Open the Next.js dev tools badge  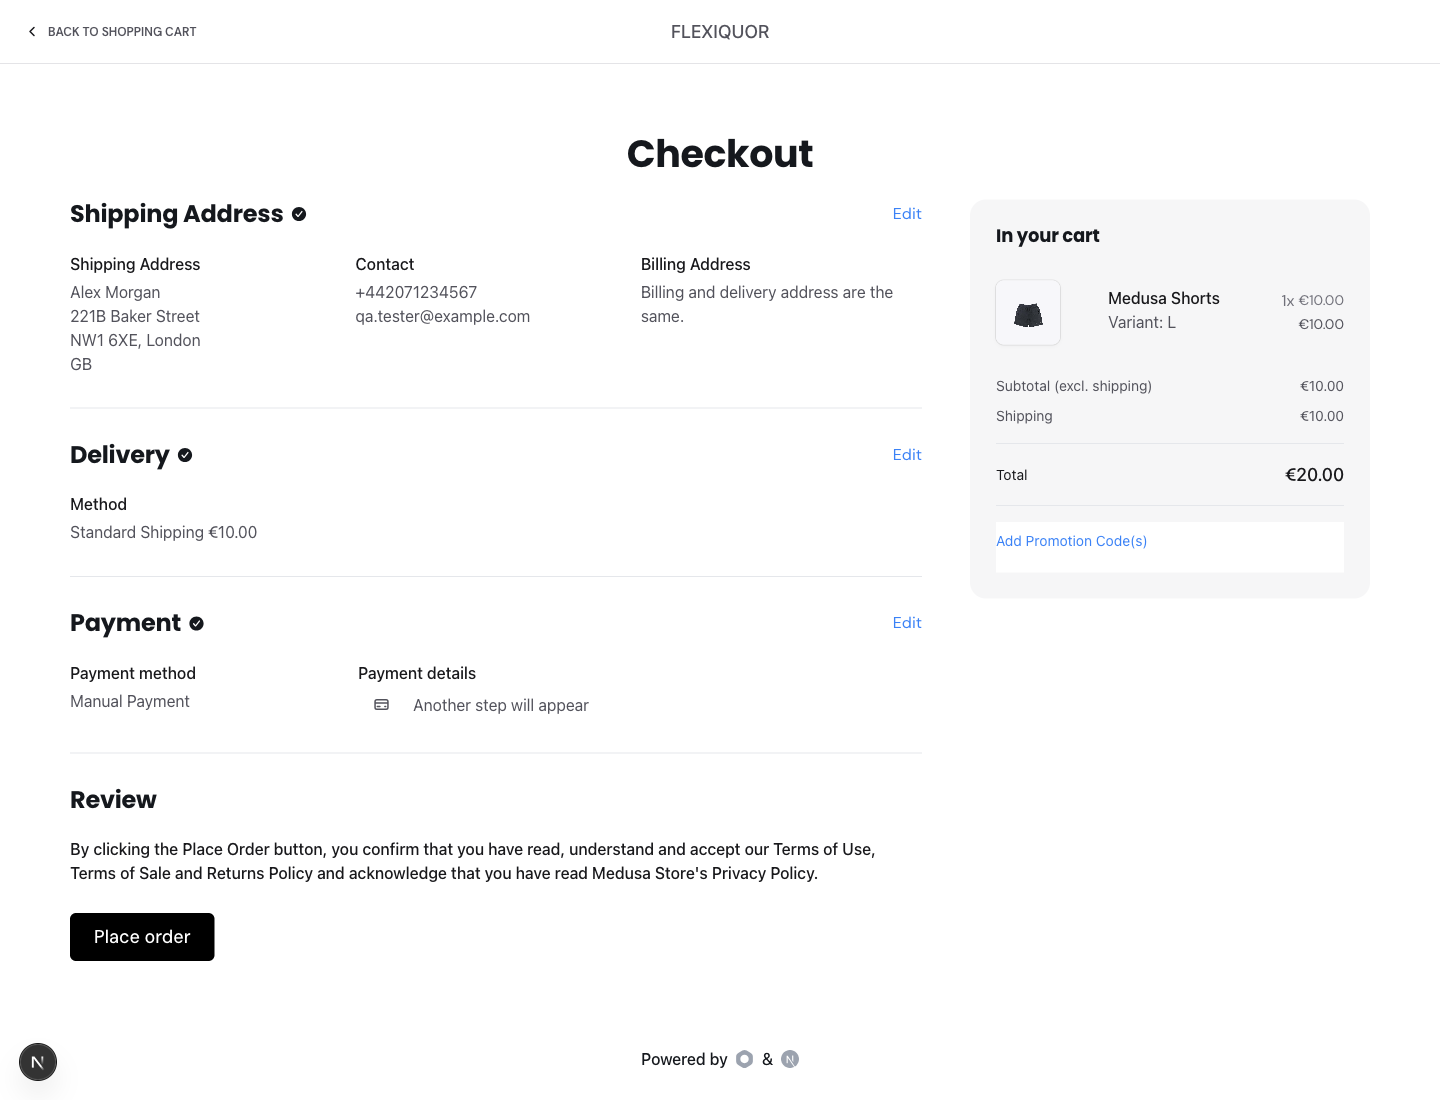(x=38, y=1062)
